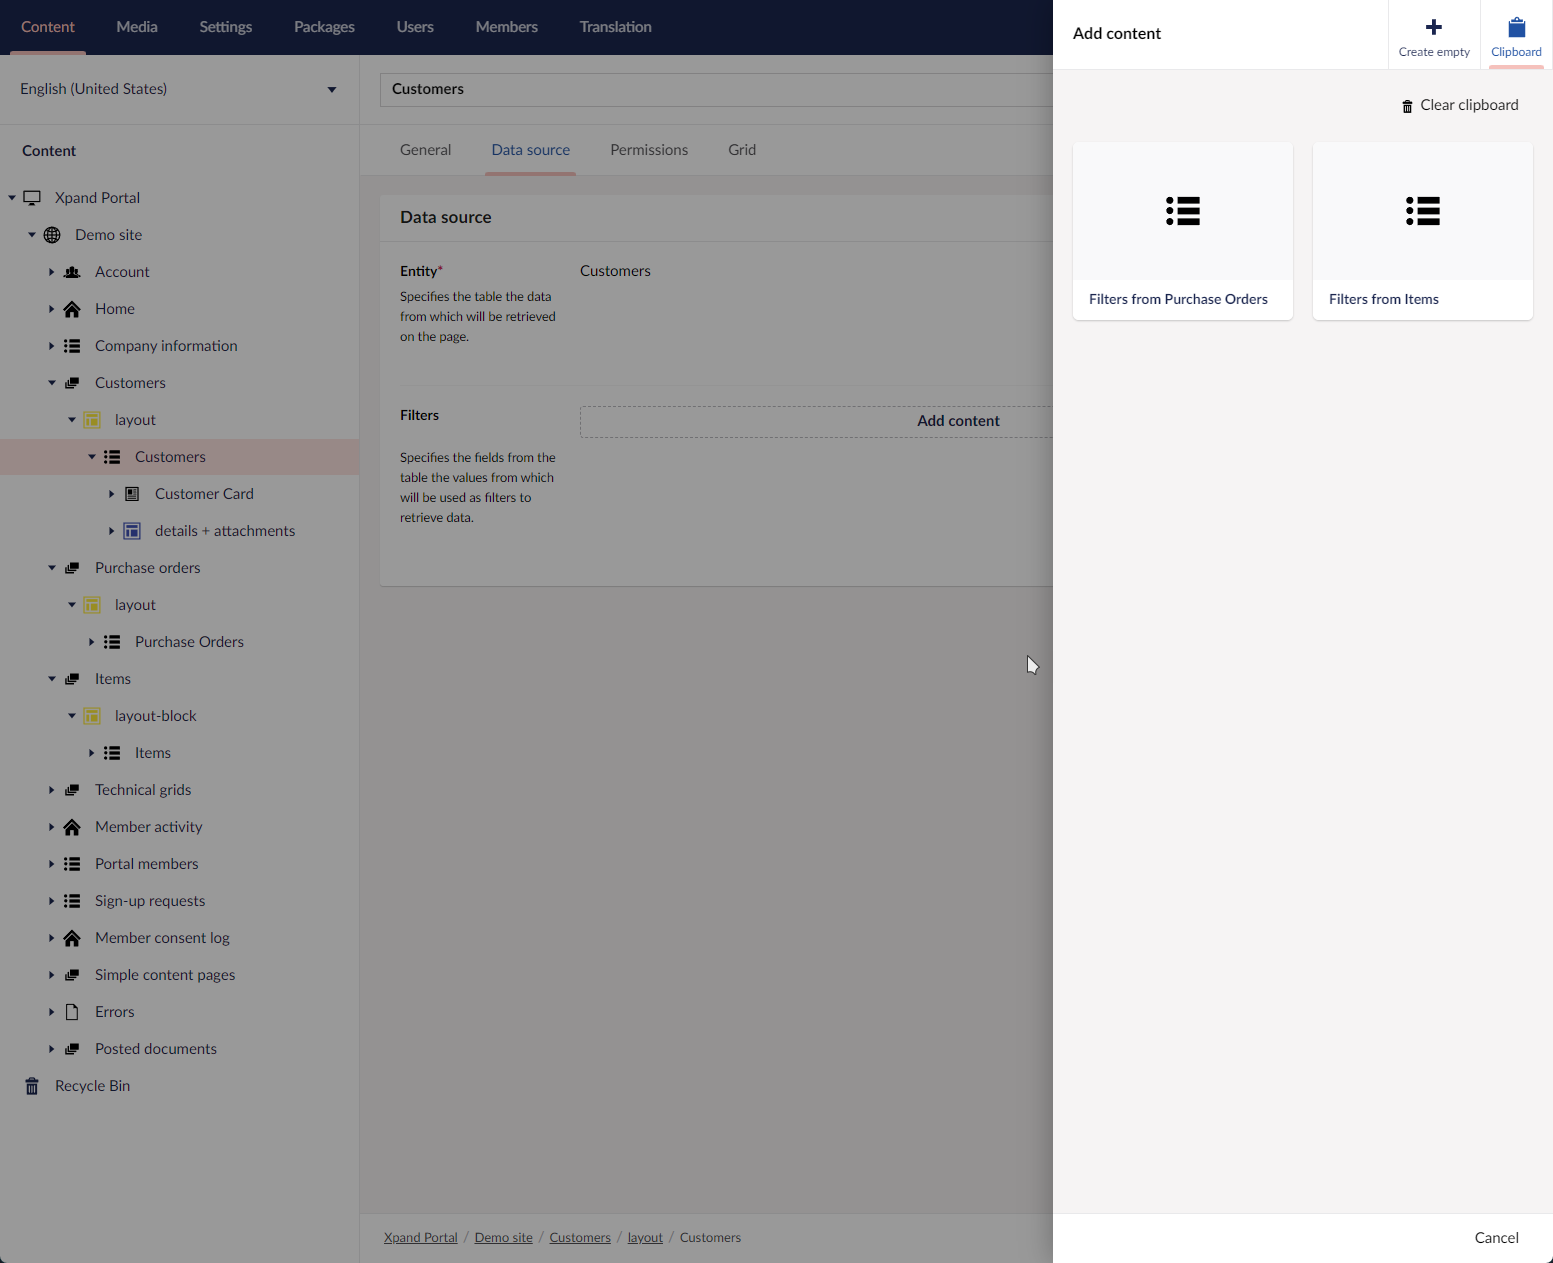Click the monitor icon beside Xpand Portal
The height and width of the screenshot is (1263, 1553).
tap(32, 198)
